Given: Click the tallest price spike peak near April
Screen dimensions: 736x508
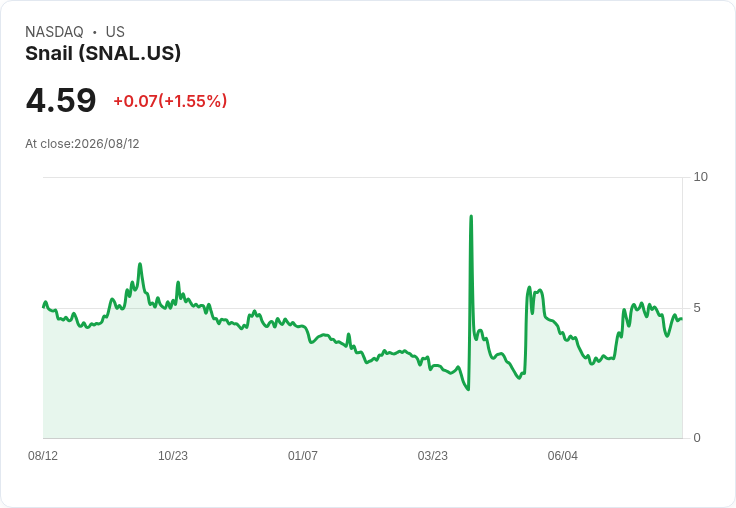Looking at the screenshot, I should (x=471, y=216).
